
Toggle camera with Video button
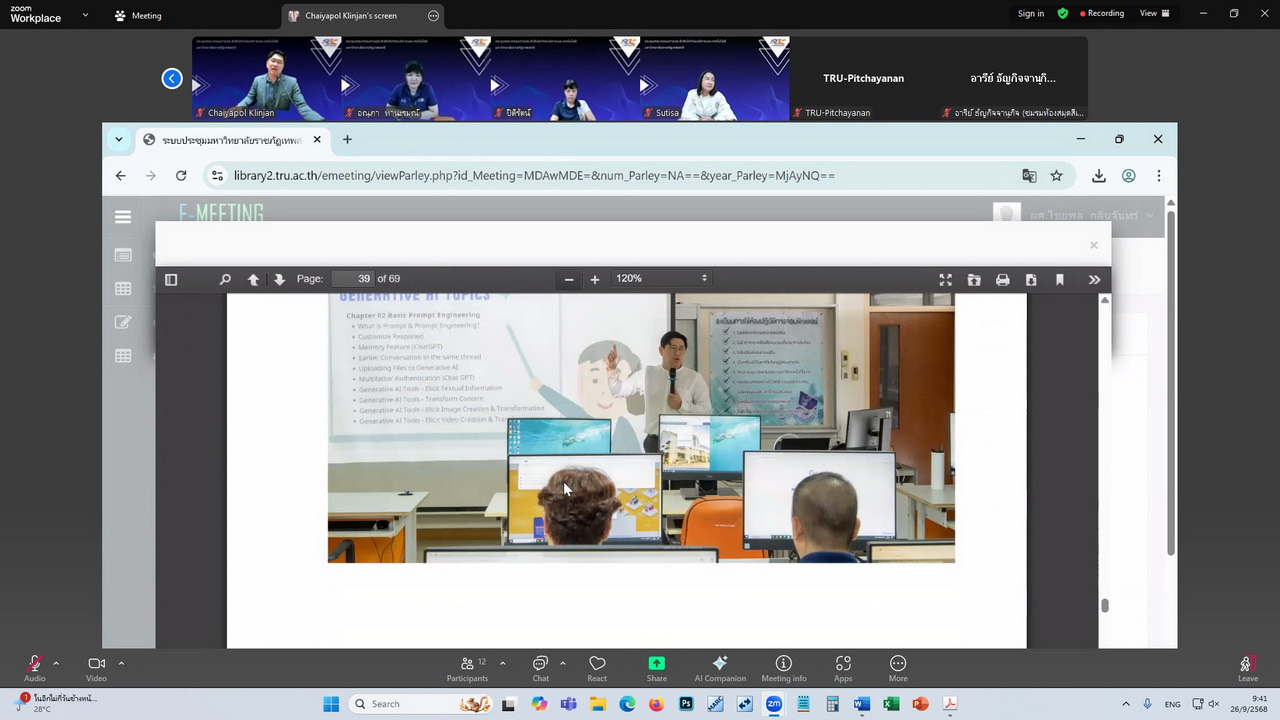tap(96, 668)
